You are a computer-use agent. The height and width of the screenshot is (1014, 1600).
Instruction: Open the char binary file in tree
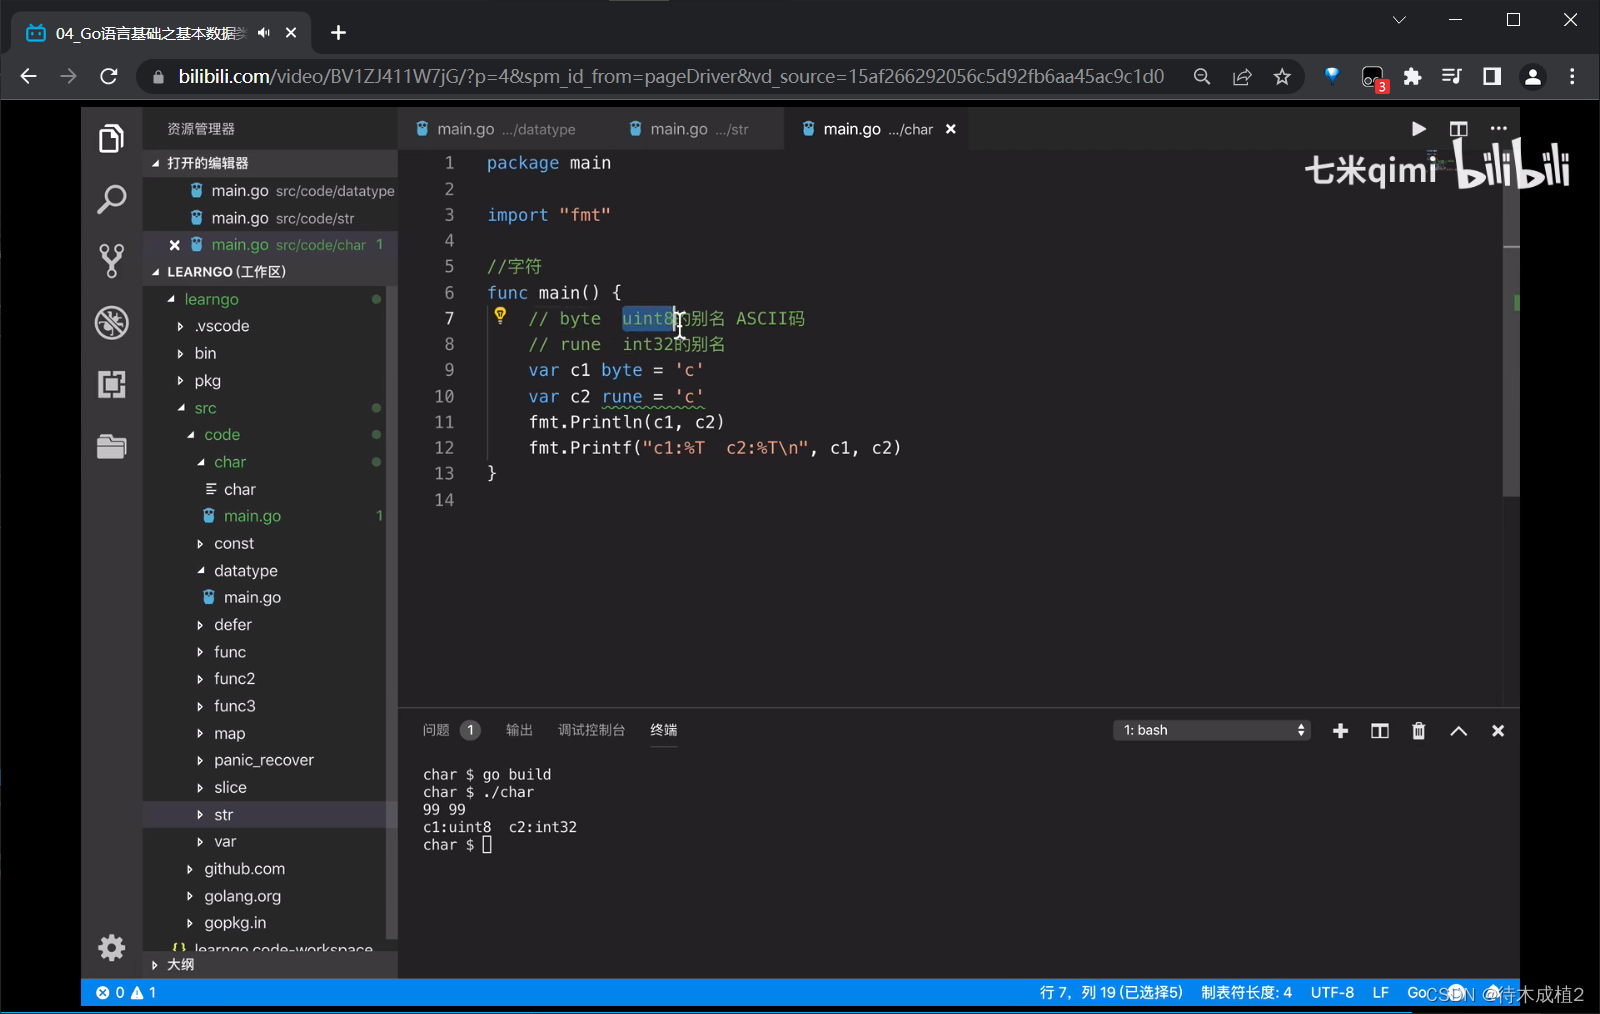[x=239, y=489]
